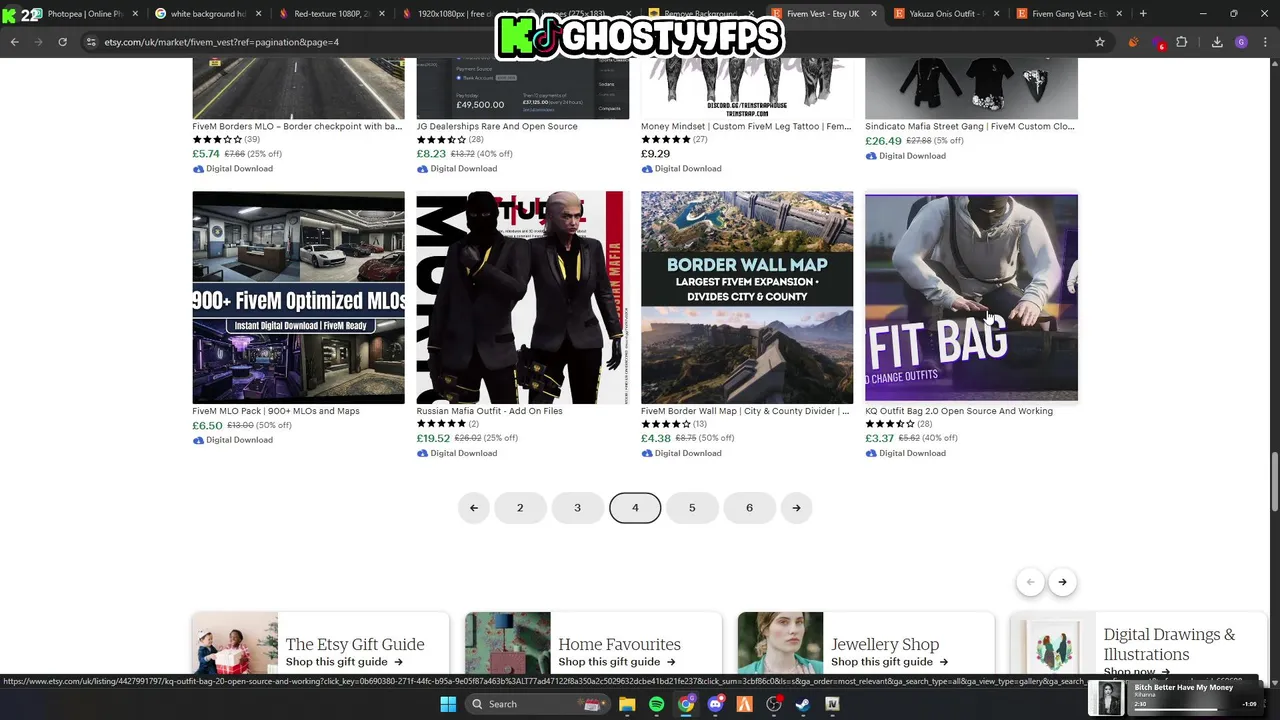The height and width of the screenshot is (720, 1280).
Task: Go to previous results page arrow
Action: [474, 508]
